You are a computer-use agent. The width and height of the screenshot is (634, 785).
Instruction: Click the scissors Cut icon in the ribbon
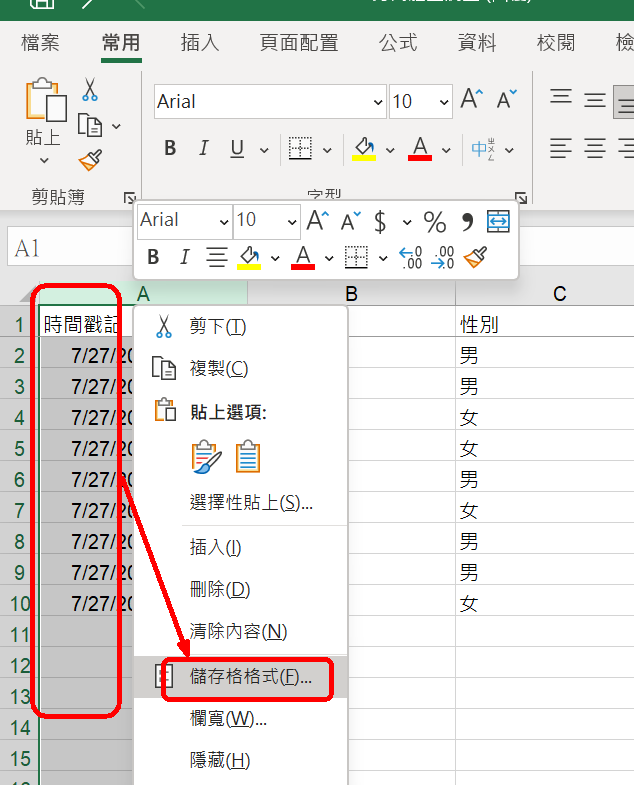coord(90,90)
